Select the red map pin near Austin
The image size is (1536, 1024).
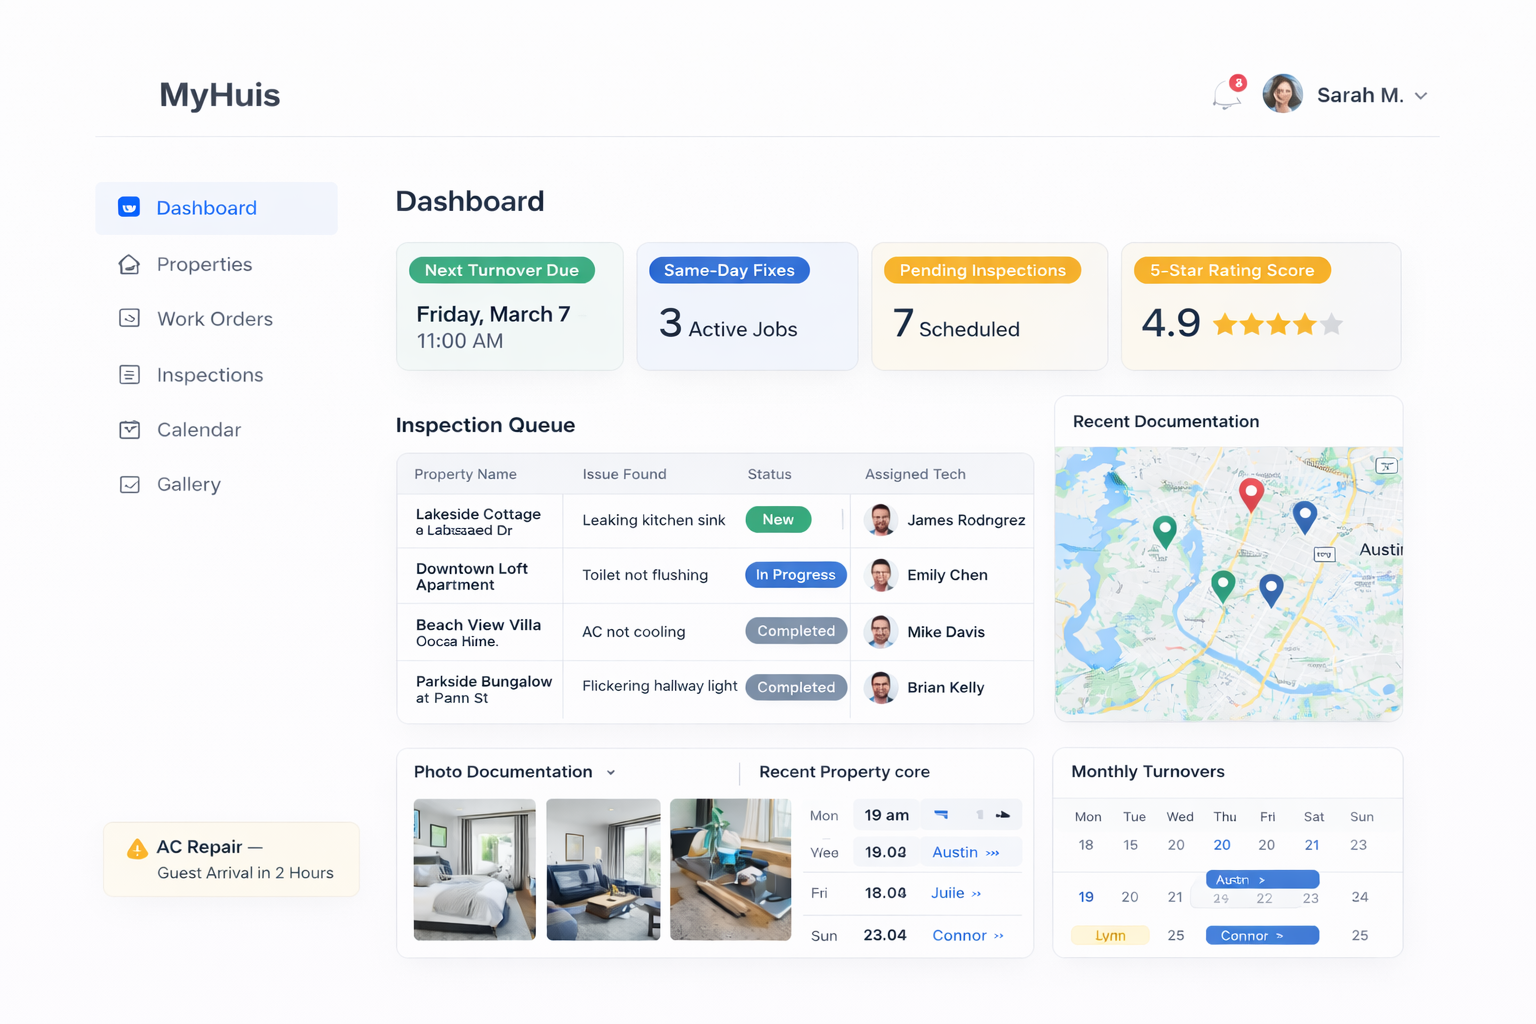1251,492
